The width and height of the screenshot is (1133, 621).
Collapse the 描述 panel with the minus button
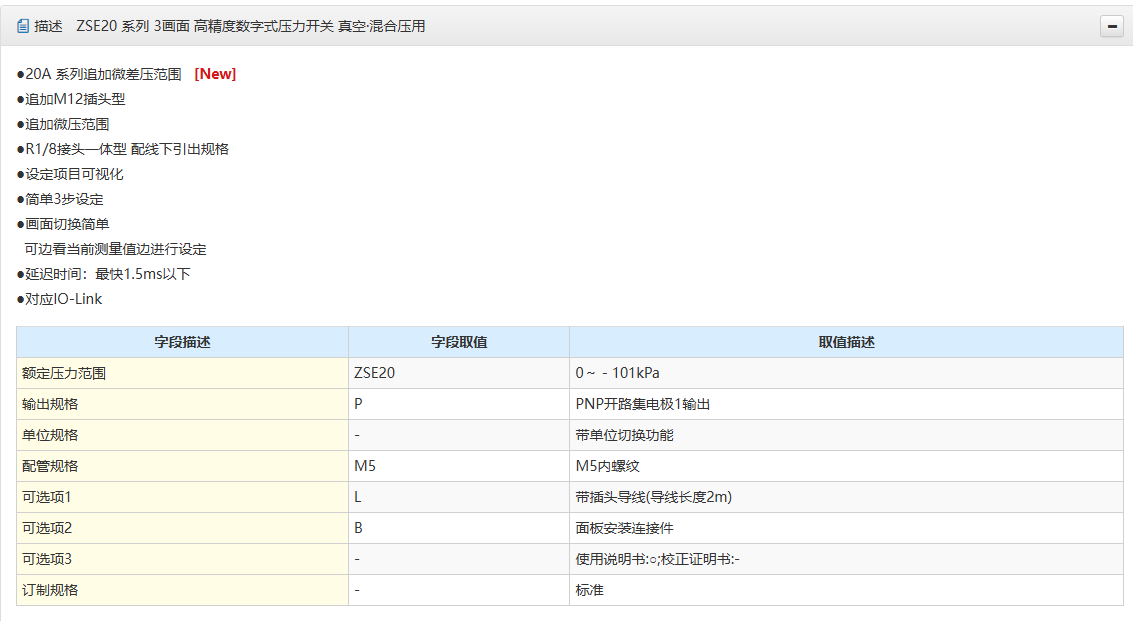coord(1111,27)
